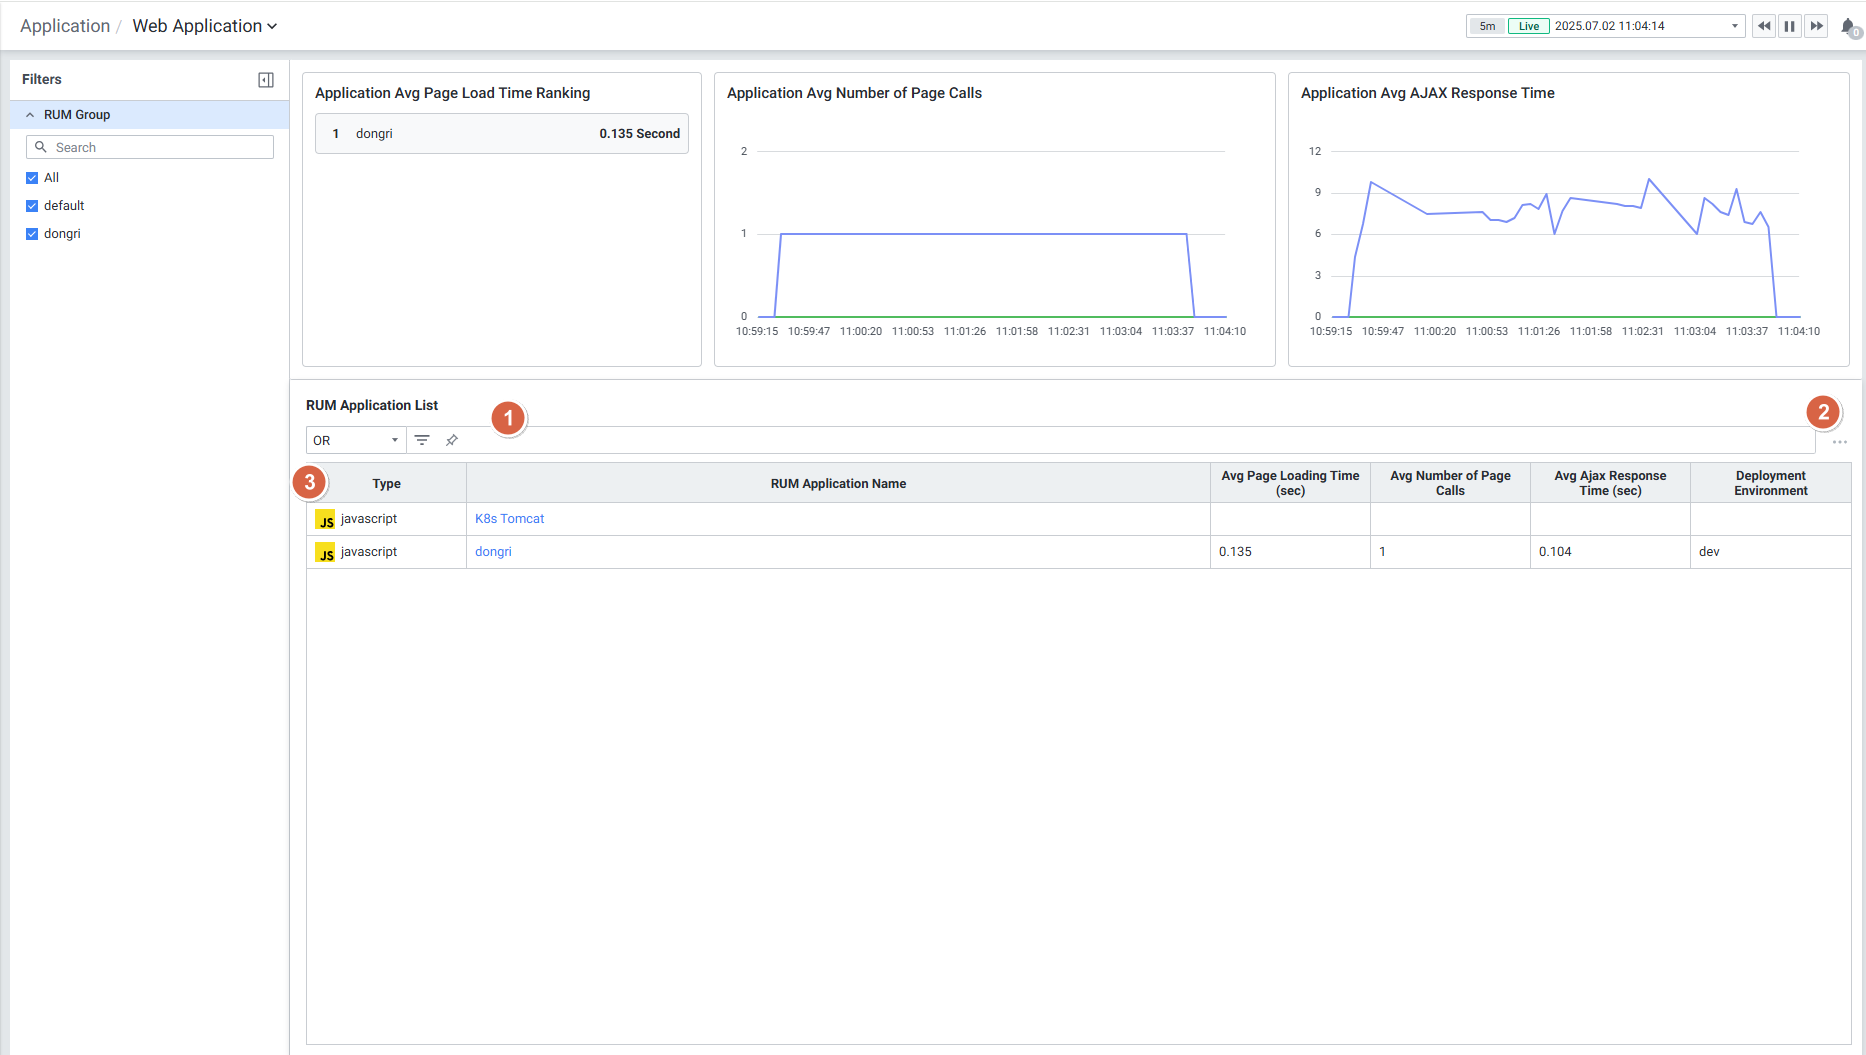1866x1055 pixels.
Task: Sort by the Avg Page Loading Time column
Action: pyautogui.click(x=1289, y=483)
